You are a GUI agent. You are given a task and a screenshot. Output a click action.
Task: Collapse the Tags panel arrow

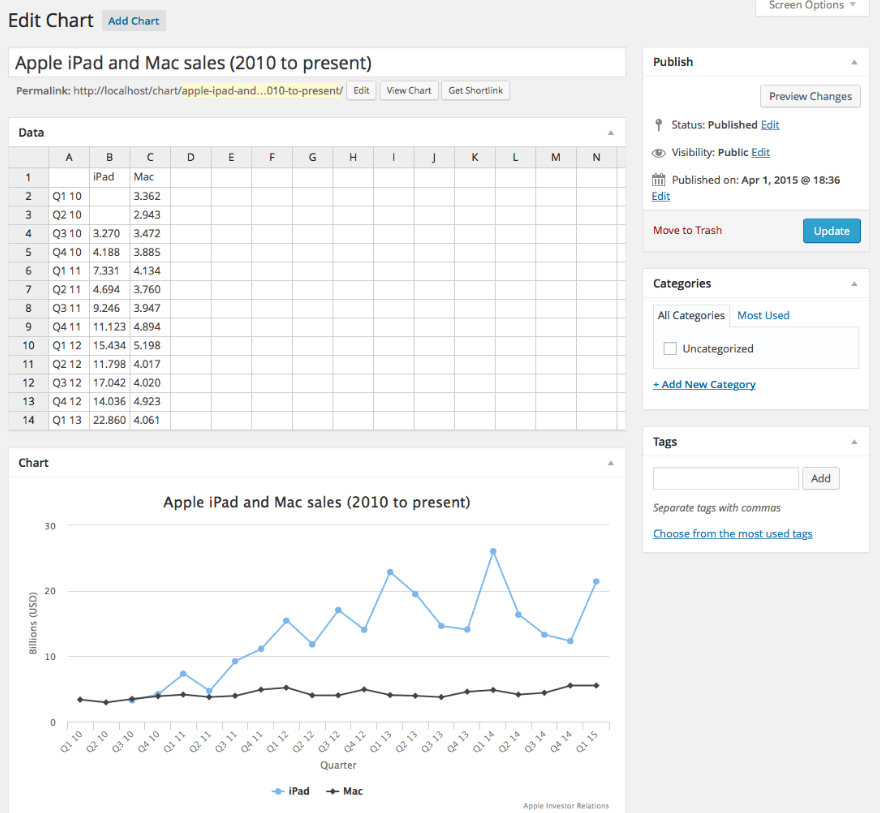853,442
